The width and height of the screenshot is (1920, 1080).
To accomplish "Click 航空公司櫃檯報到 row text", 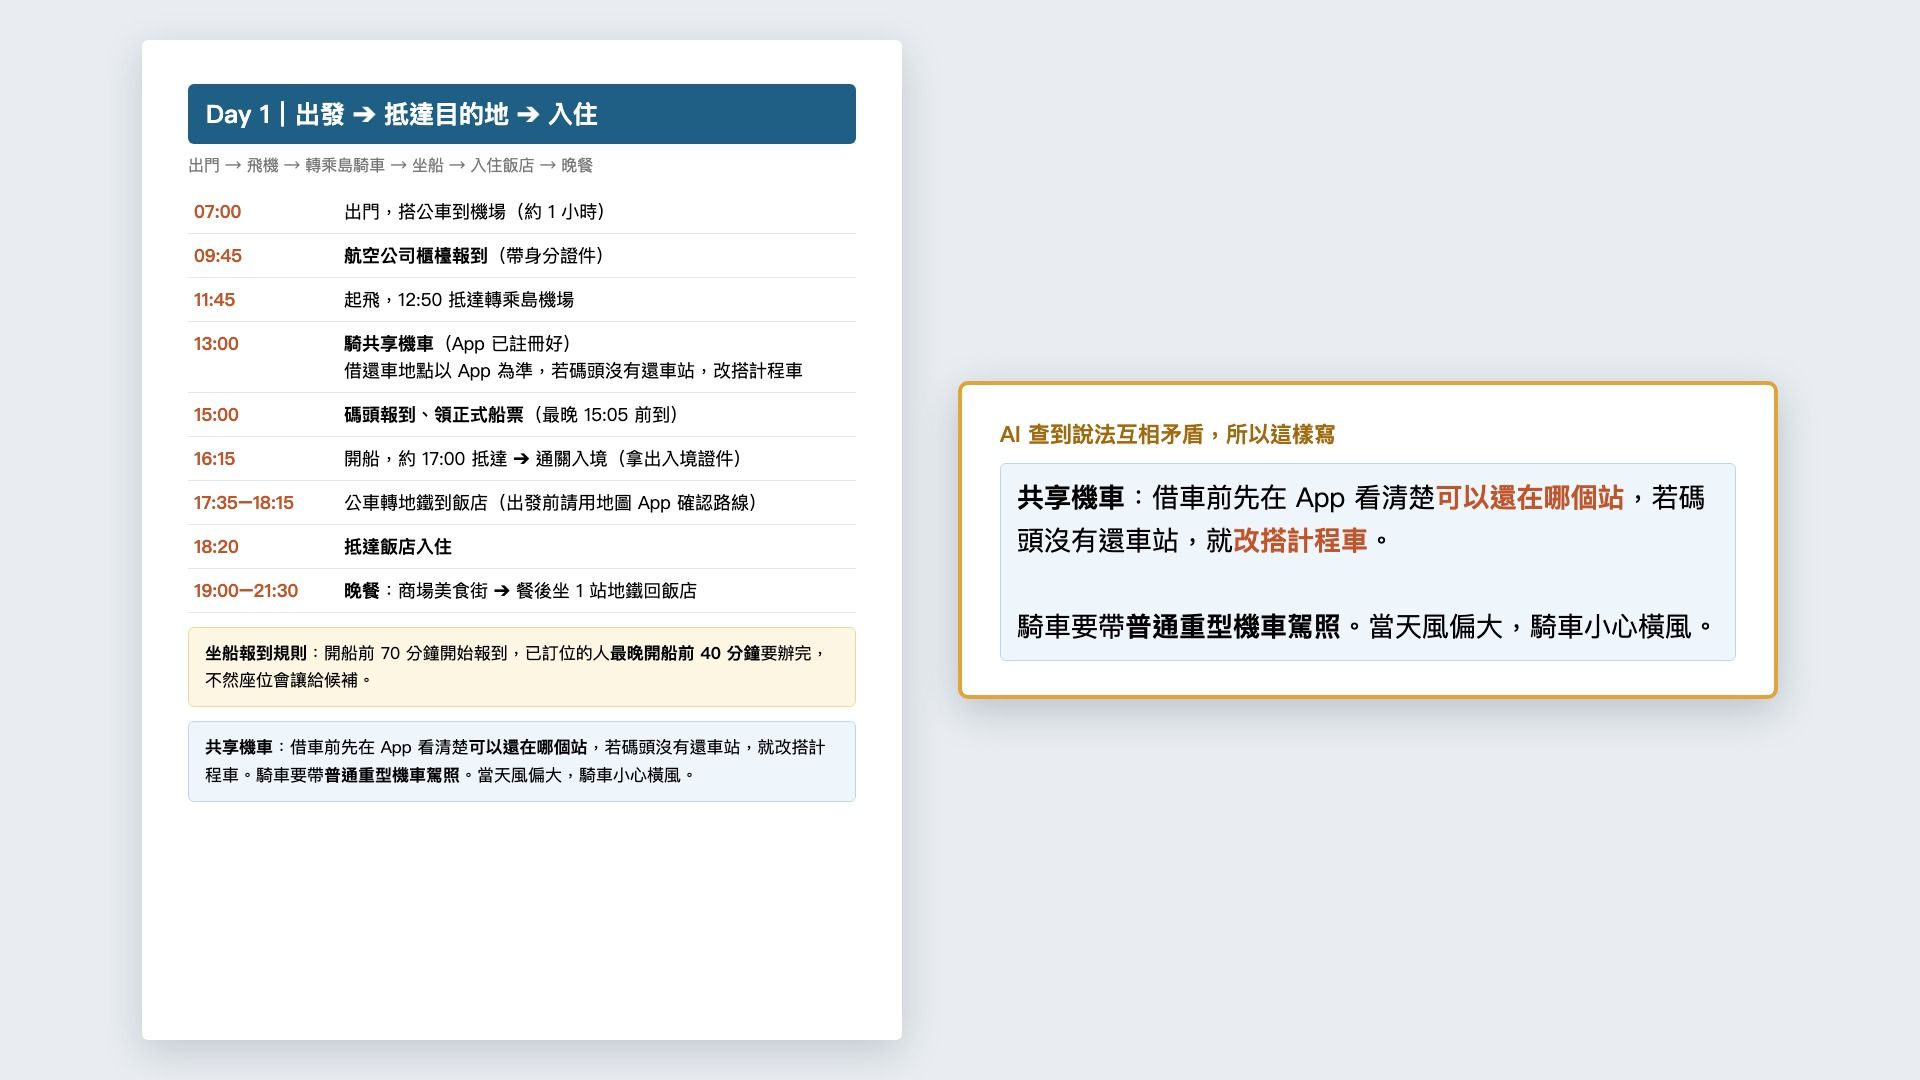I will [x=475, y=256].
